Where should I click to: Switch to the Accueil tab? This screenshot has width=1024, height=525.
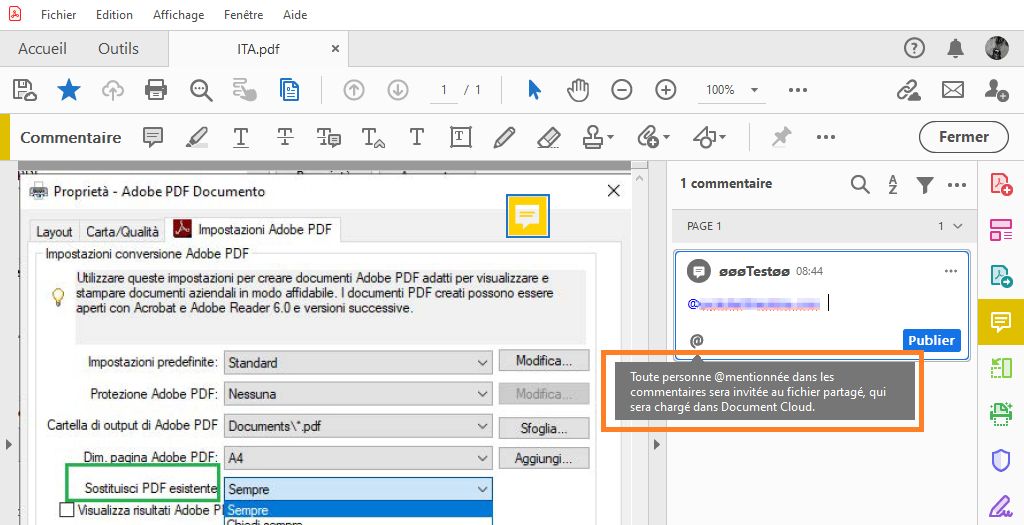tap(42, 48)
